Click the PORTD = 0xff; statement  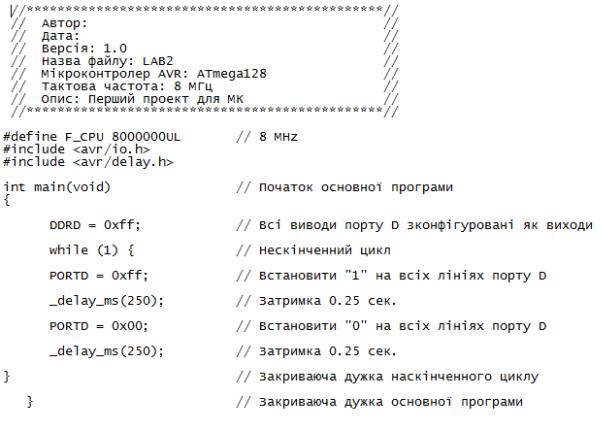pos(99,276)
